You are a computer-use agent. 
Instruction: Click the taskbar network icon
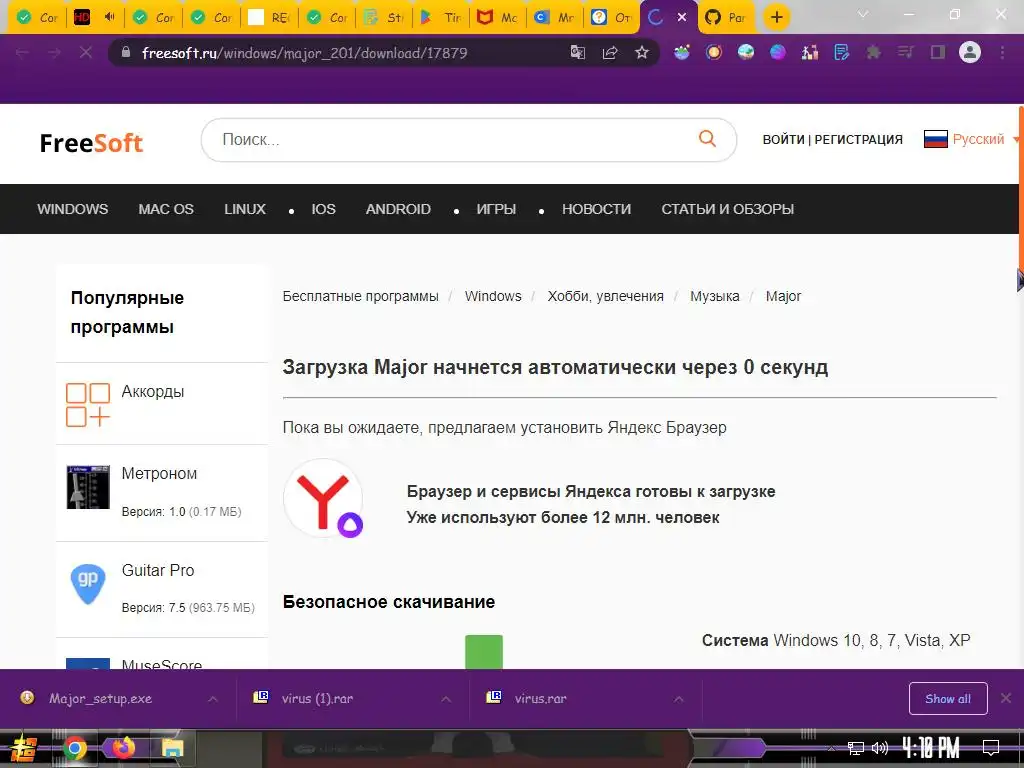coord(855,748)
